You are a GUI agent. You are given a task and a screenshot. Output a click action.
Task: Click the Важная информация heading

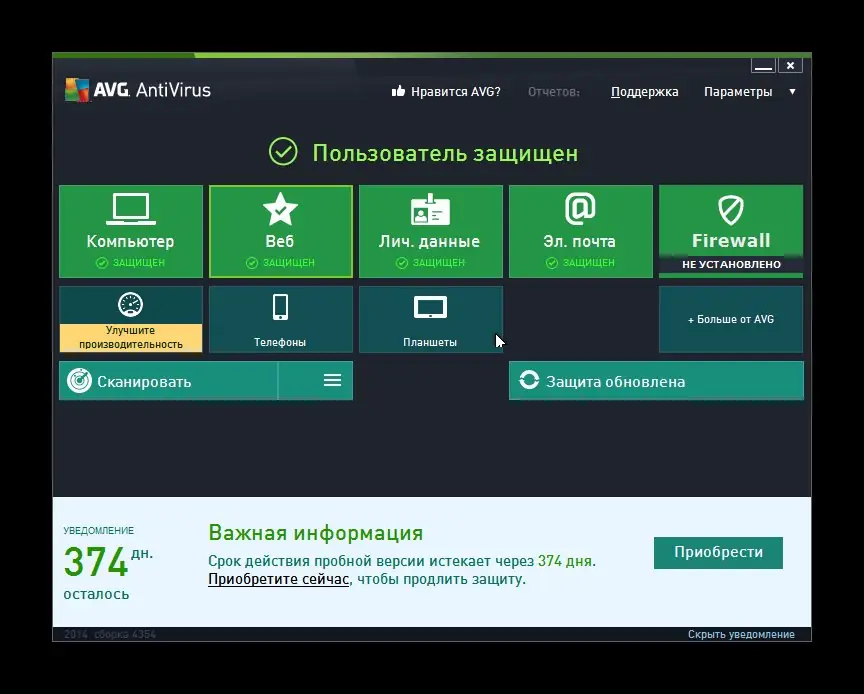pos(316,533)
